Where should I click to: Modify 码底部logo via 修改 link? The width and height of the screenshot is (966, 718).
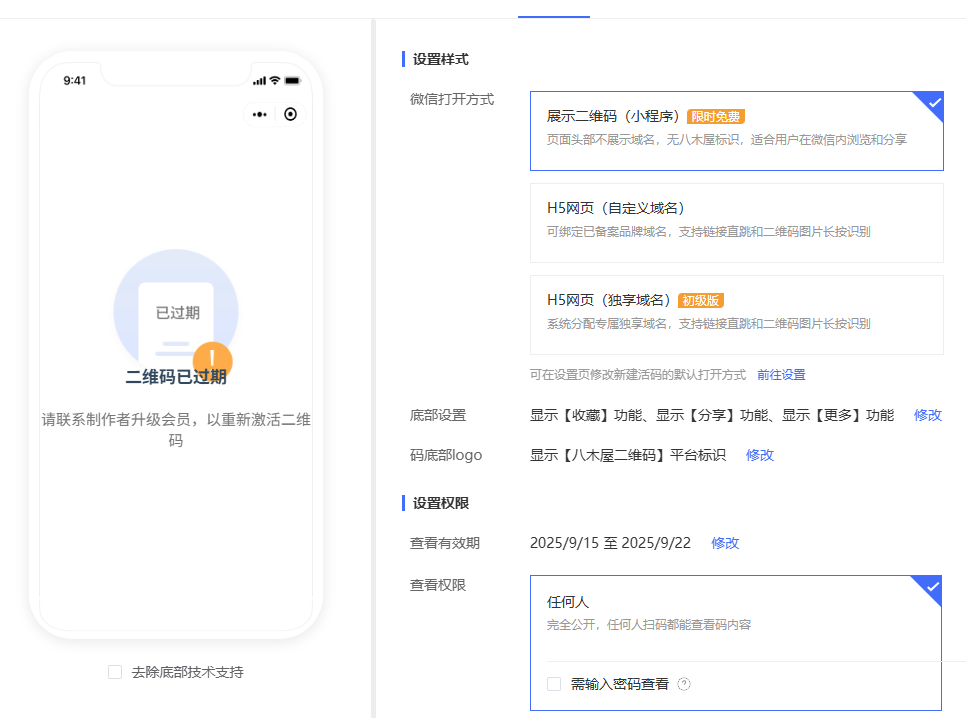[760, 455]
